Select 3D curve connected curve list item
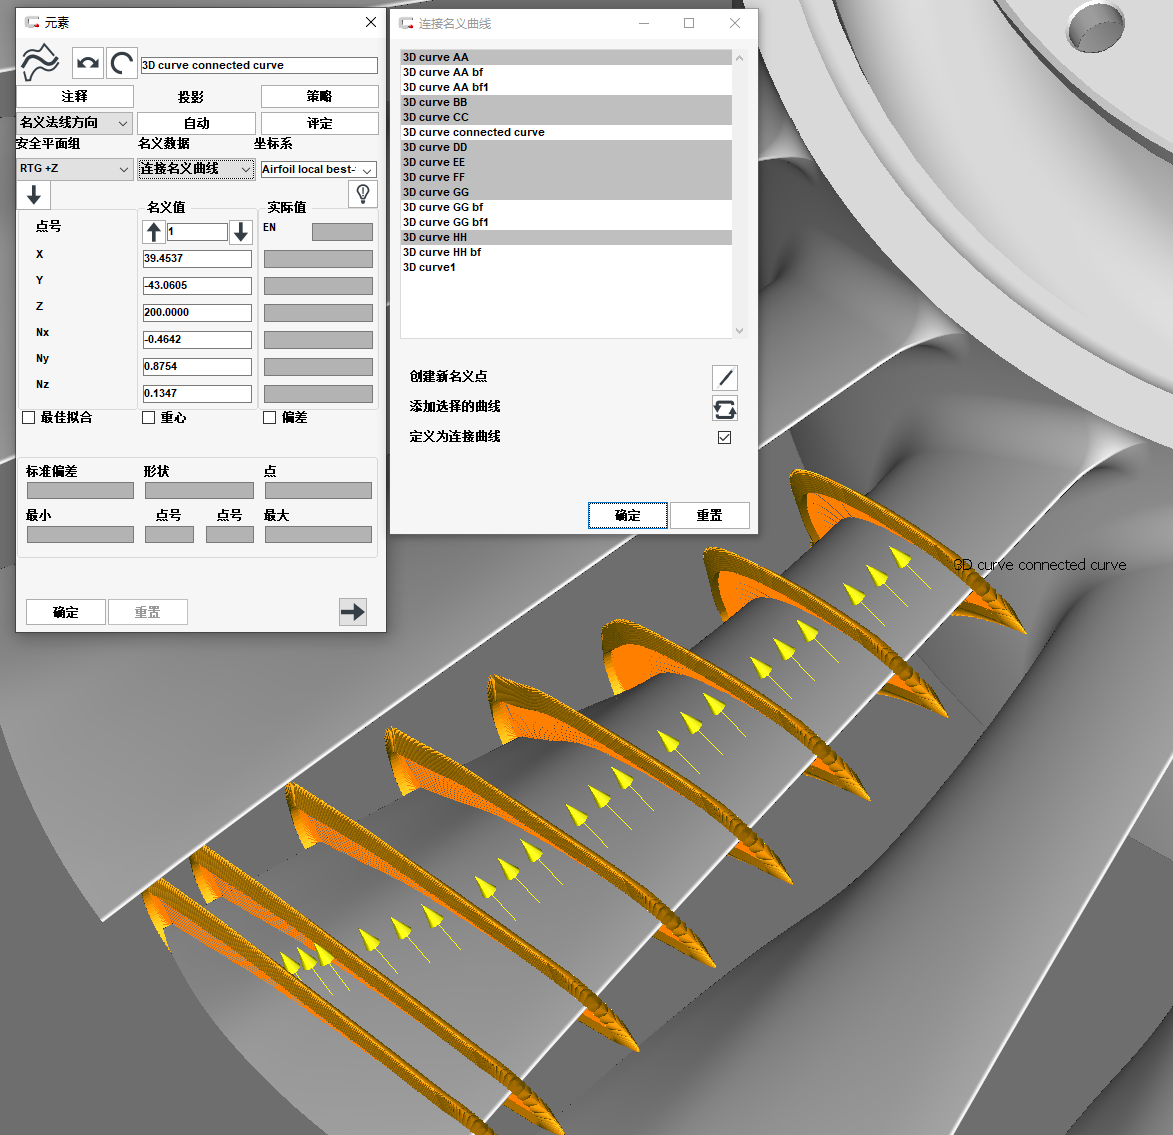Viewport: 1173px width, 1135px height. tap(474, 132)
